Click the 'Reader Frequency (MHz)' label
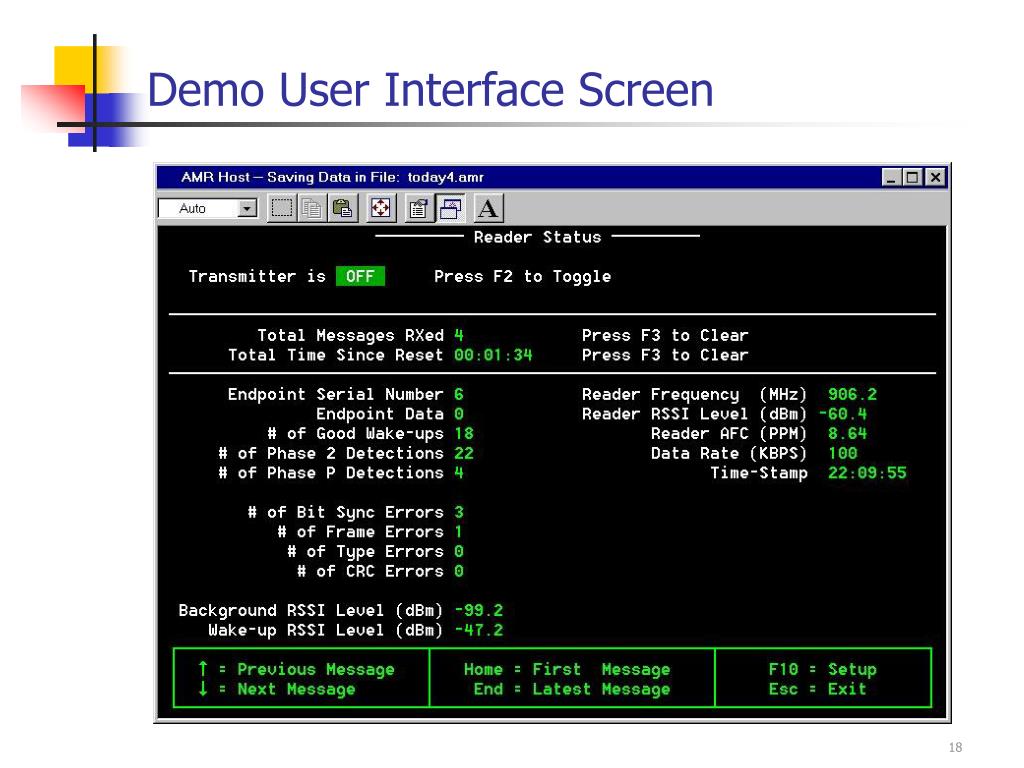Screen dimensions: 1024x768 point(694,394)
